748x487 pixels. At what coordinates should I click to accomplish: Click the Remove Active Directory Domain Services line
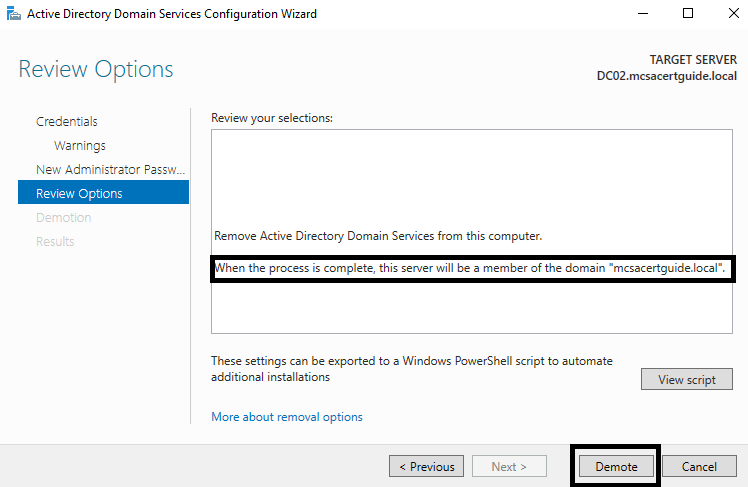378,236
